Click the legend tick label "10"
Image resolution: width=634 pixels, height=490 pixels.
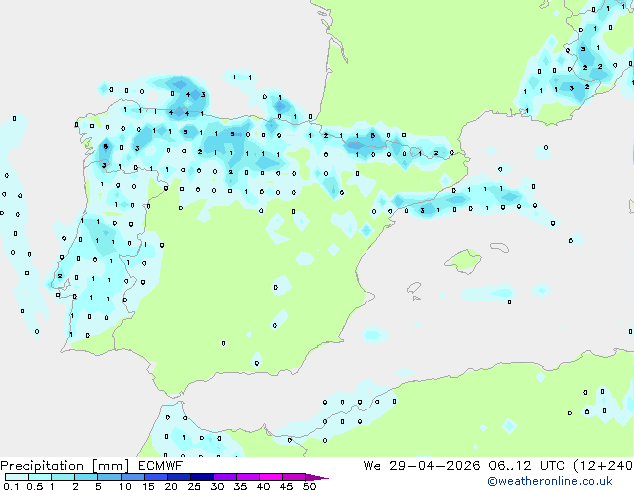coord(125,486)
